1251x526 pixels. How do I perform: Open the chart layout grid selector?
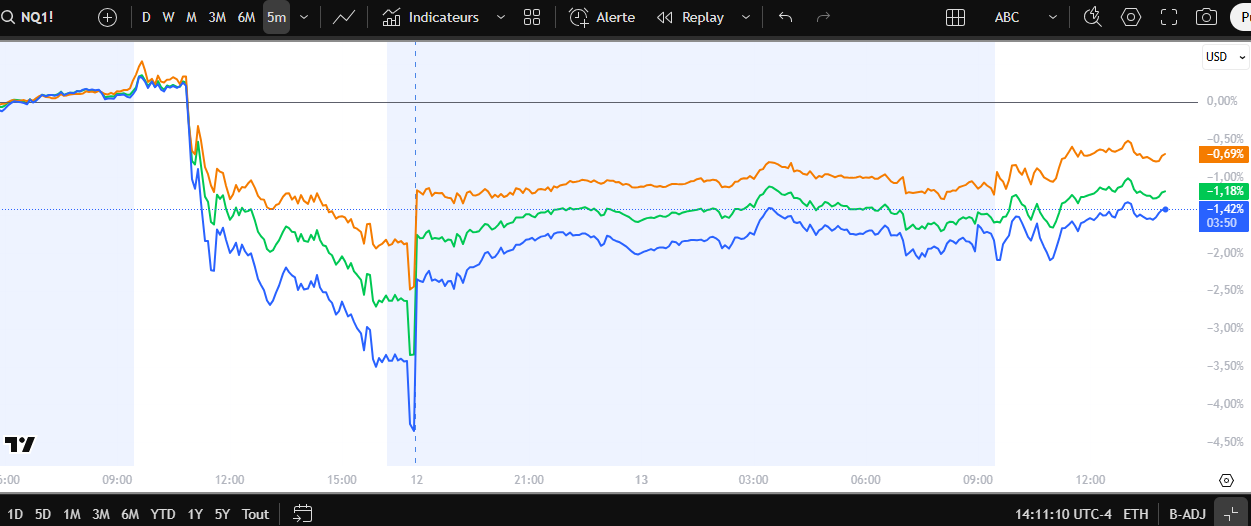955,17
